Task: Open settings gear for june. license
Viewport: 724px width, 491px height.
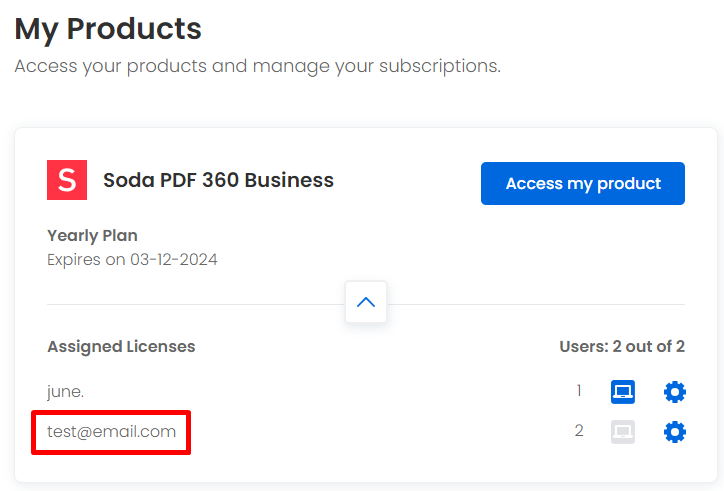Action: pos(675,392)
